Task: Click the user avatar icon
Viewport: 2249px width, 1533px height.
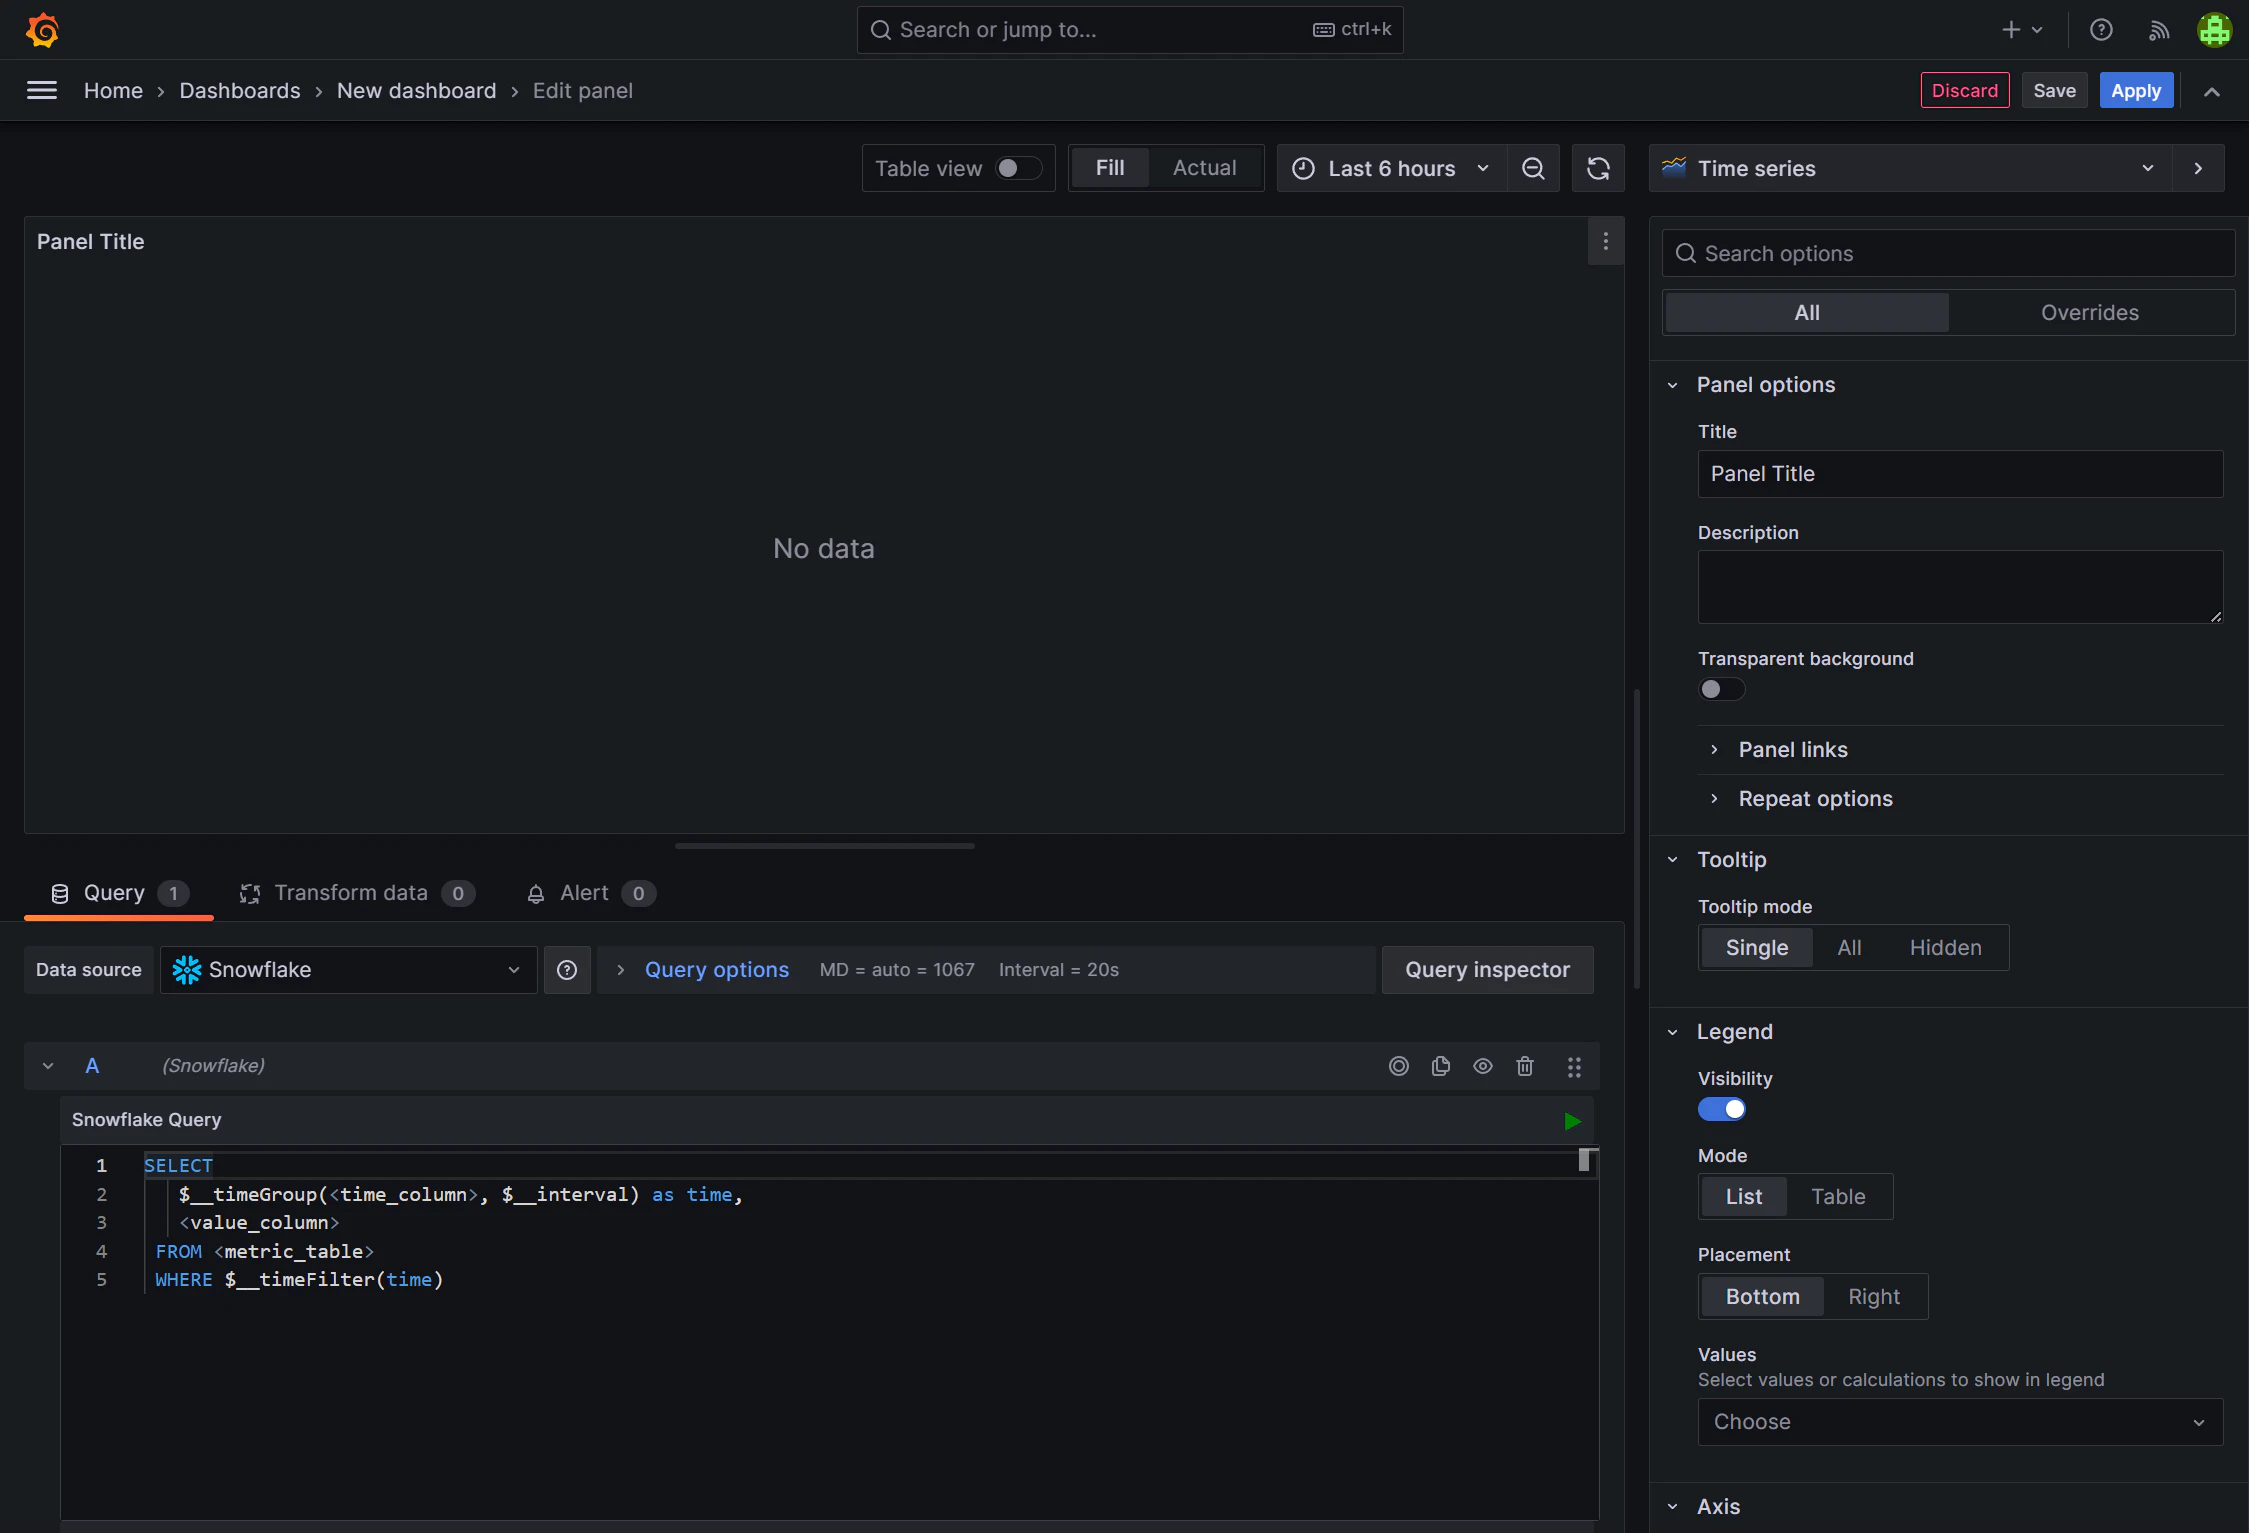Action: pyautogui.click(x=2214, y=30)
